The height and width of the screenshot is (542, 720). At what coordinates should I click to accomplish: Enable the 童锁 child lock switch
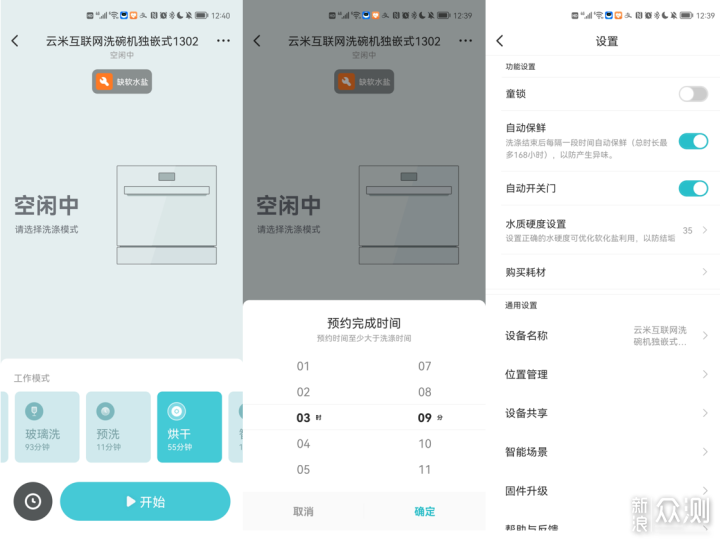[x=693, y=94]
